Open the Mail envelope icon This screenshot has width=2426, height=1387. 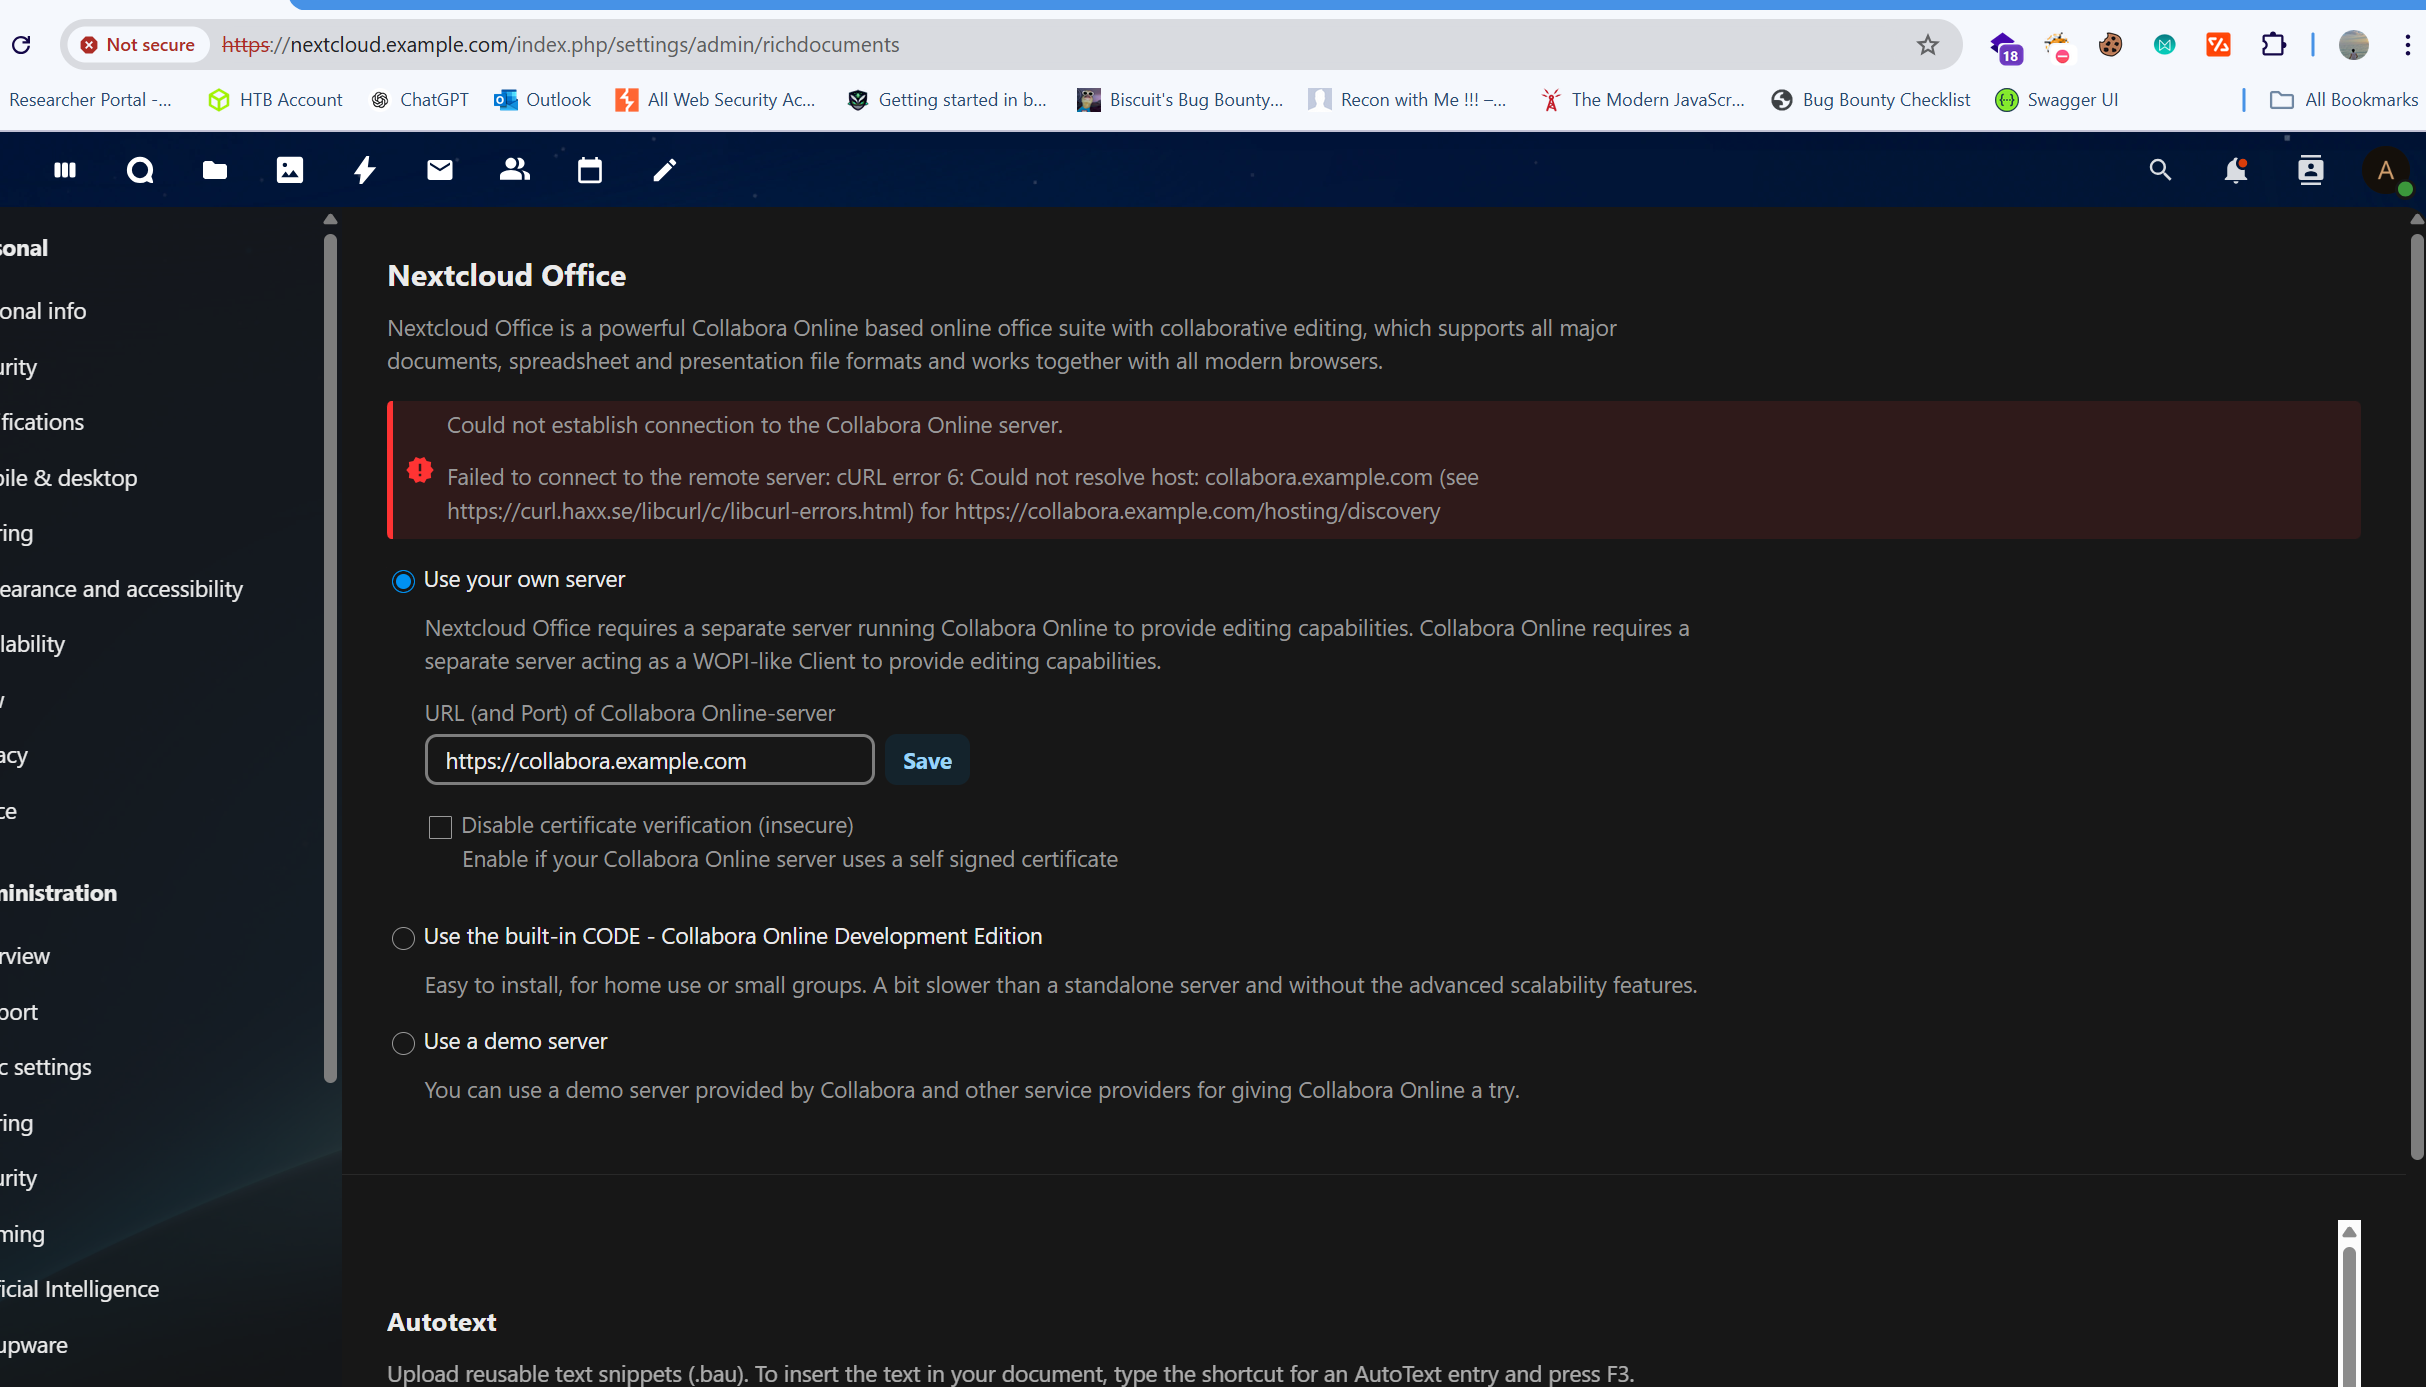click(x=440, y=170)
